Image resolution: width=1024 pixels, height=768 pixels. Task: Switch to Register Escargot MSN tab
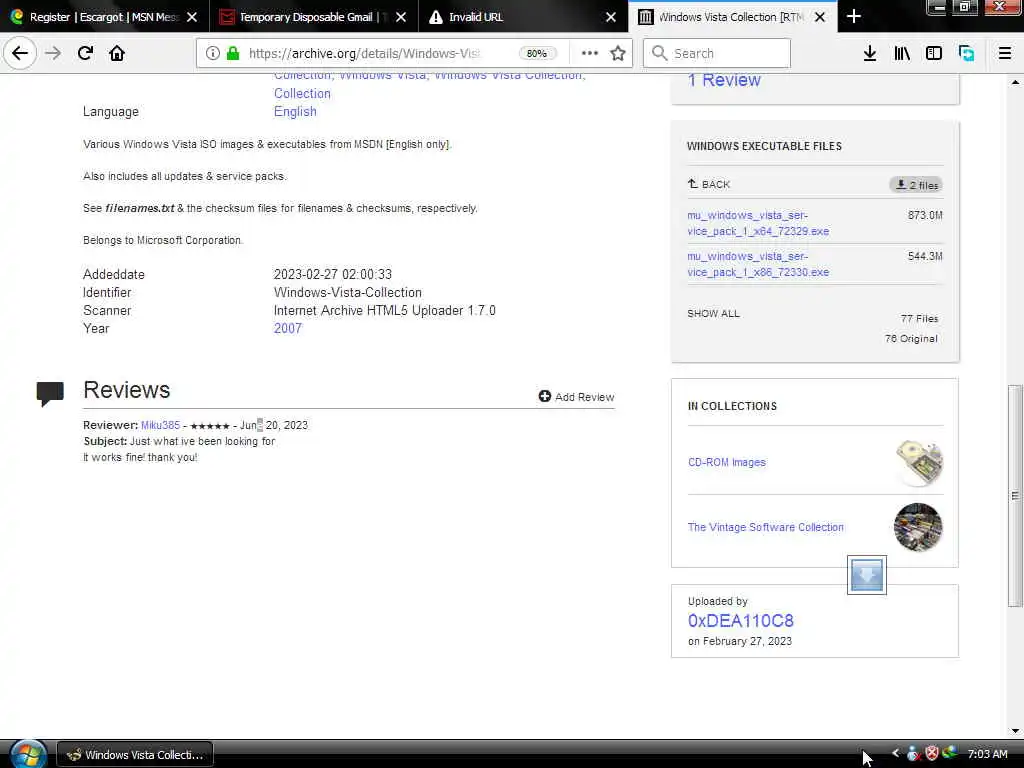(104, 16)
